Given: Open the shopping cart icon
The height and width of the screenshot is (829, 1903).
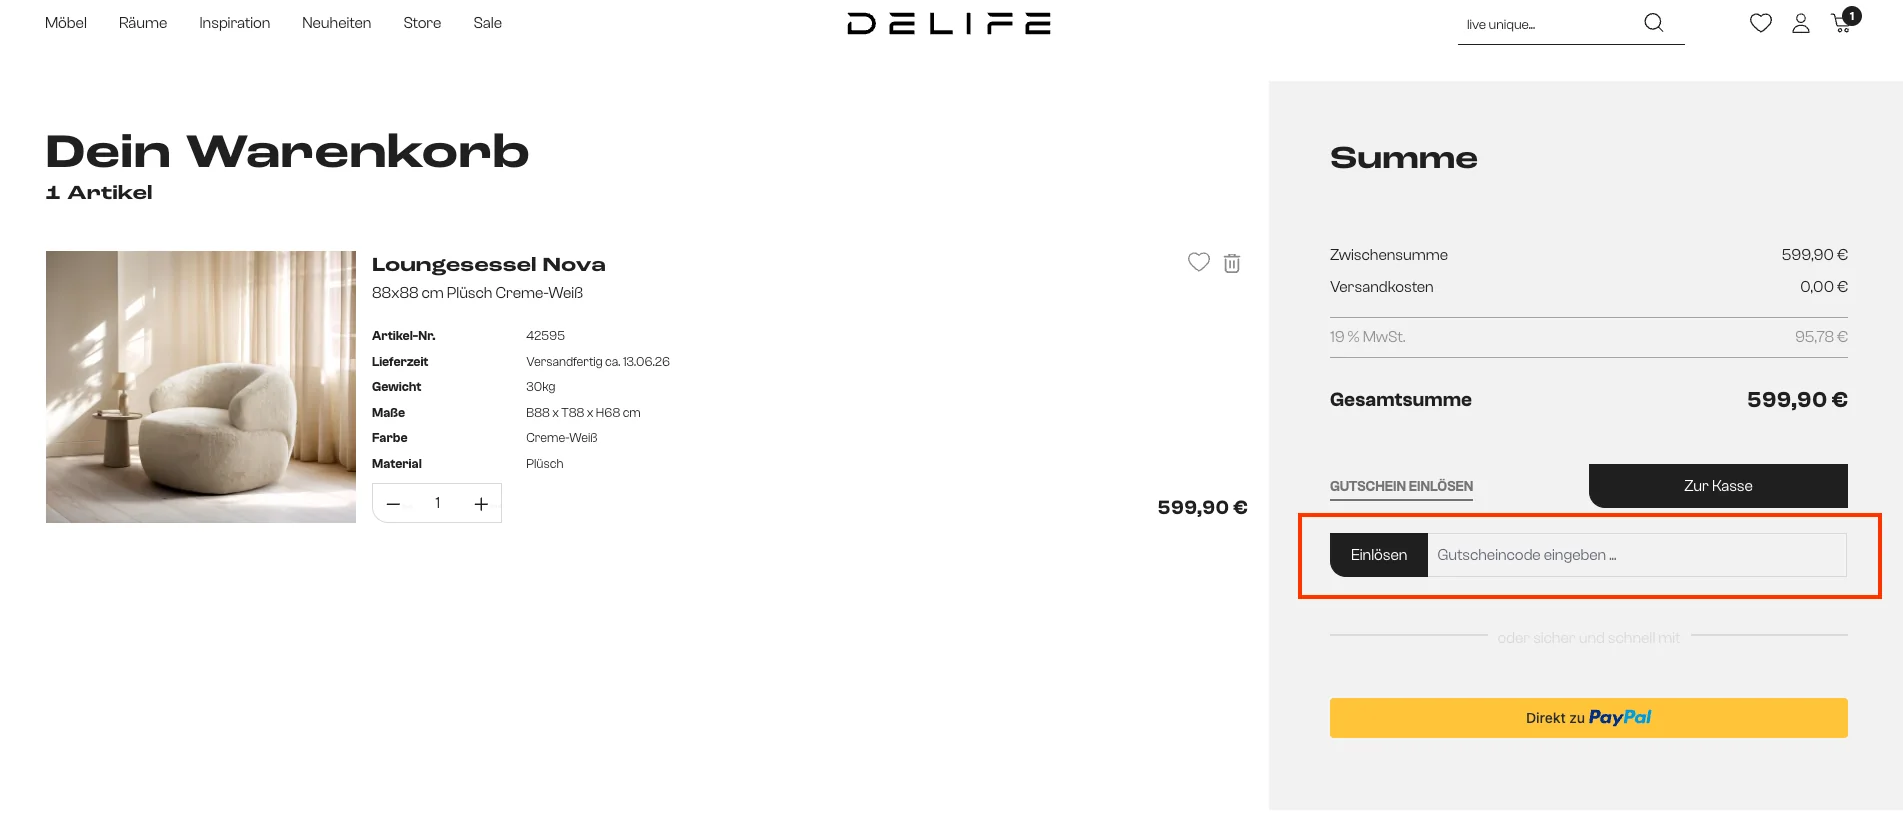Looking at the screenshot, I should click(x=1842, y=23).
